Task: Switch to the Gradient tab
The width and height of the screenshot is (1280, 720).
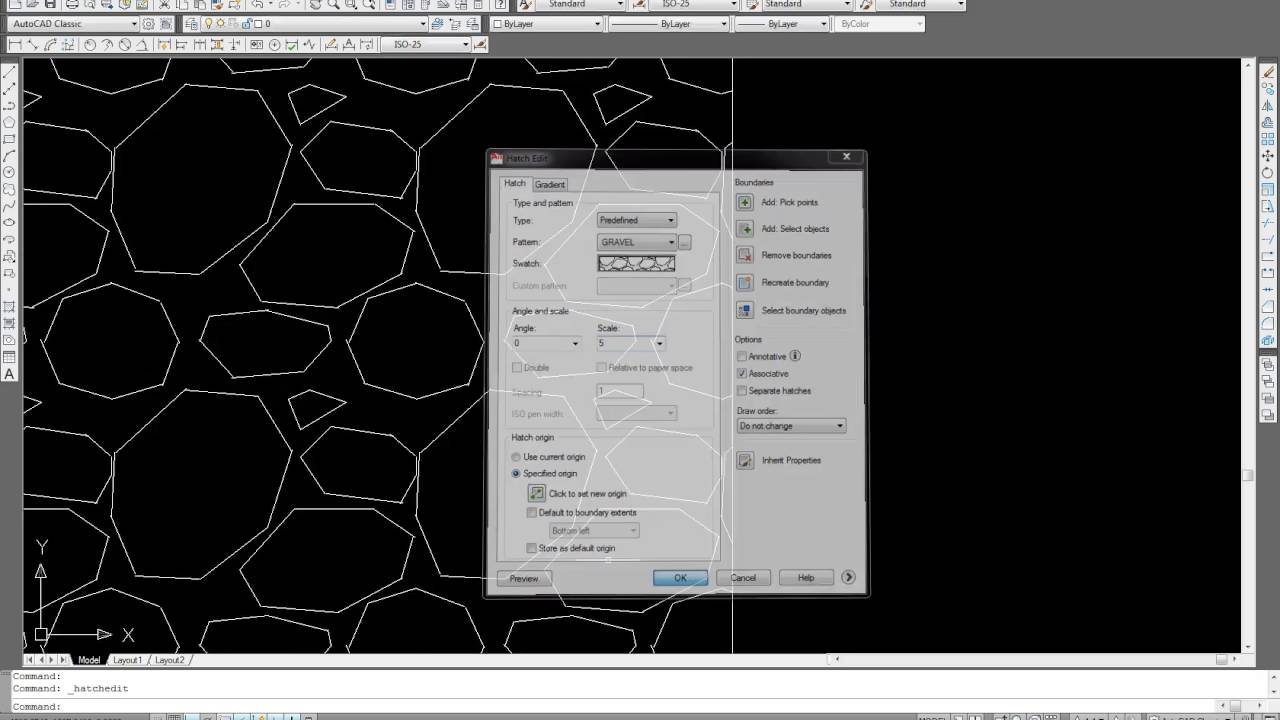Action: point(550,184)
